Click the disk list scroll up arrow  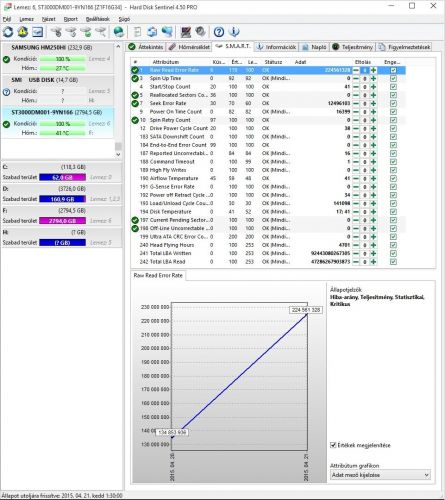pos(118,47)
